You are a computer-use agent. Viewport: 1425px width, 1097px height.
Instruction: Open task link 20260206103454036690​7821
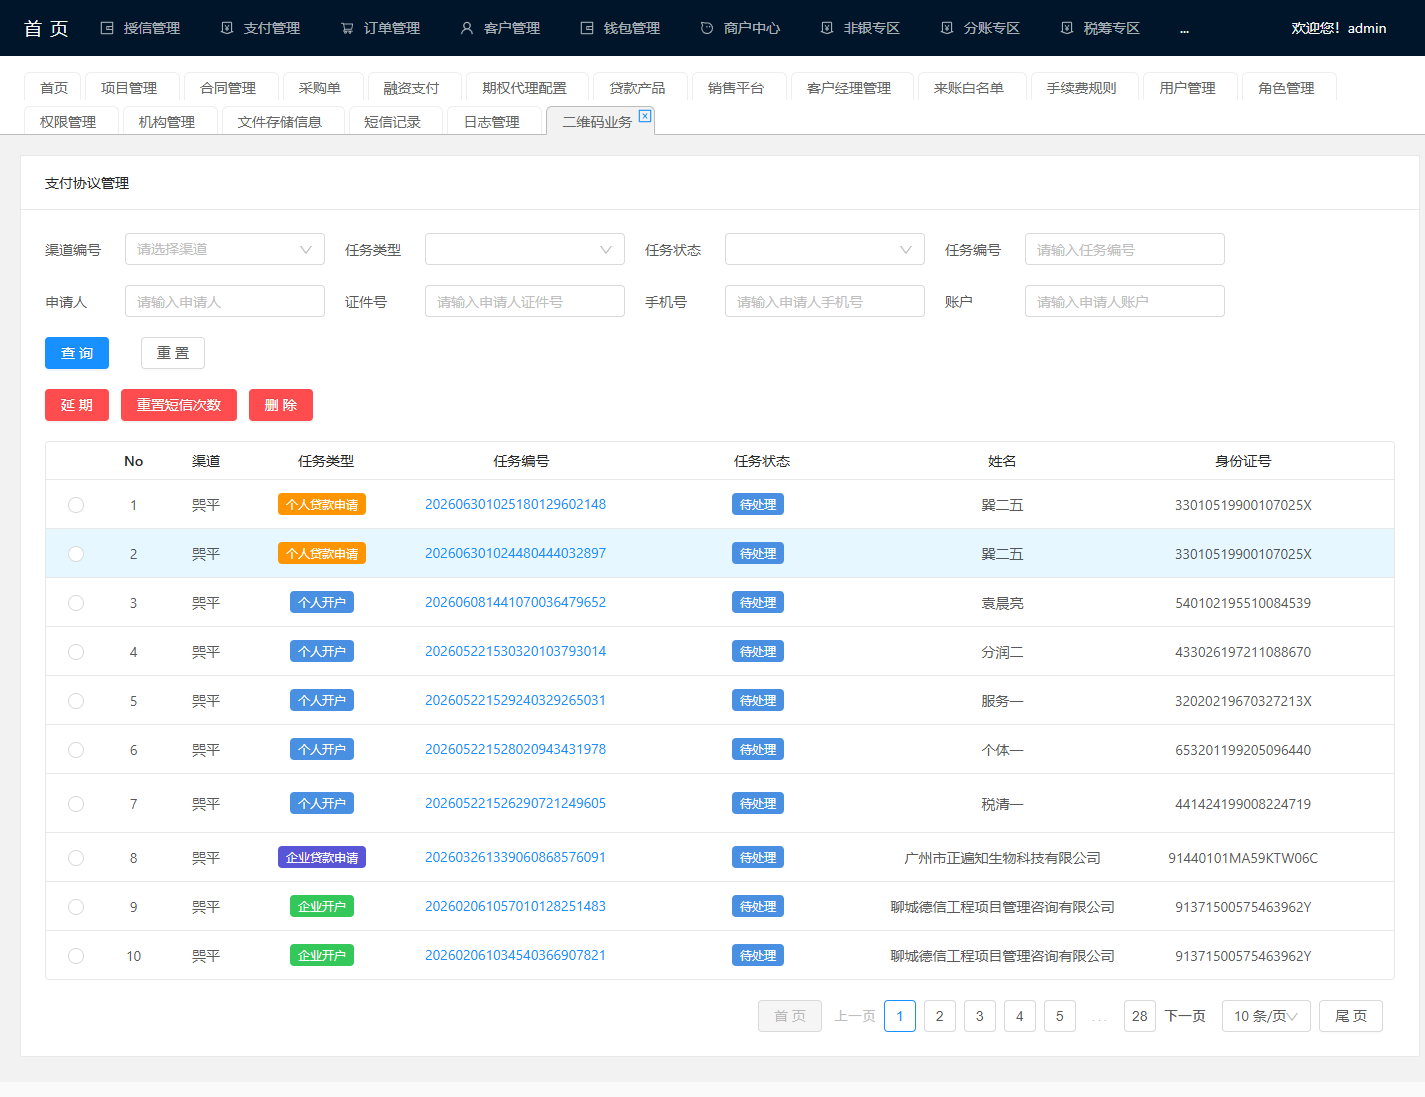(515, 955)
